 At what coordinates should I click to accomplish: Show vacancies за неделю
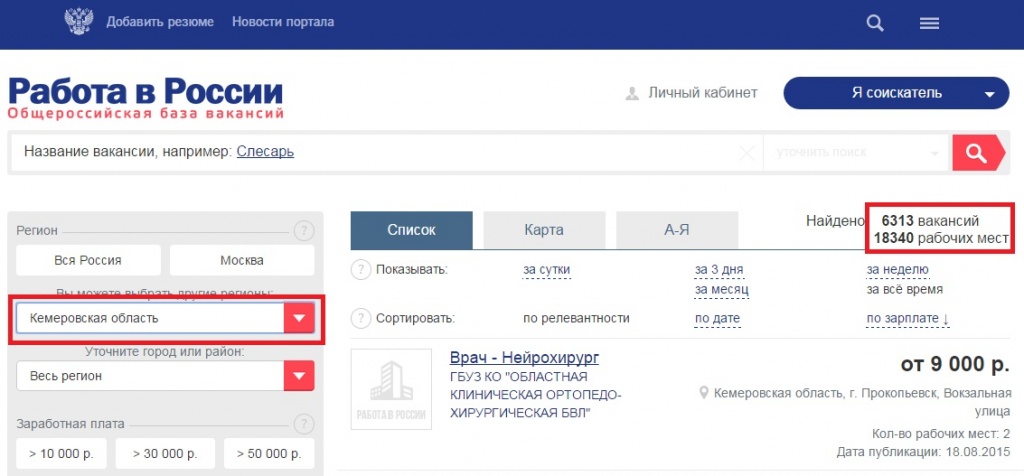(x=897, y=270)
